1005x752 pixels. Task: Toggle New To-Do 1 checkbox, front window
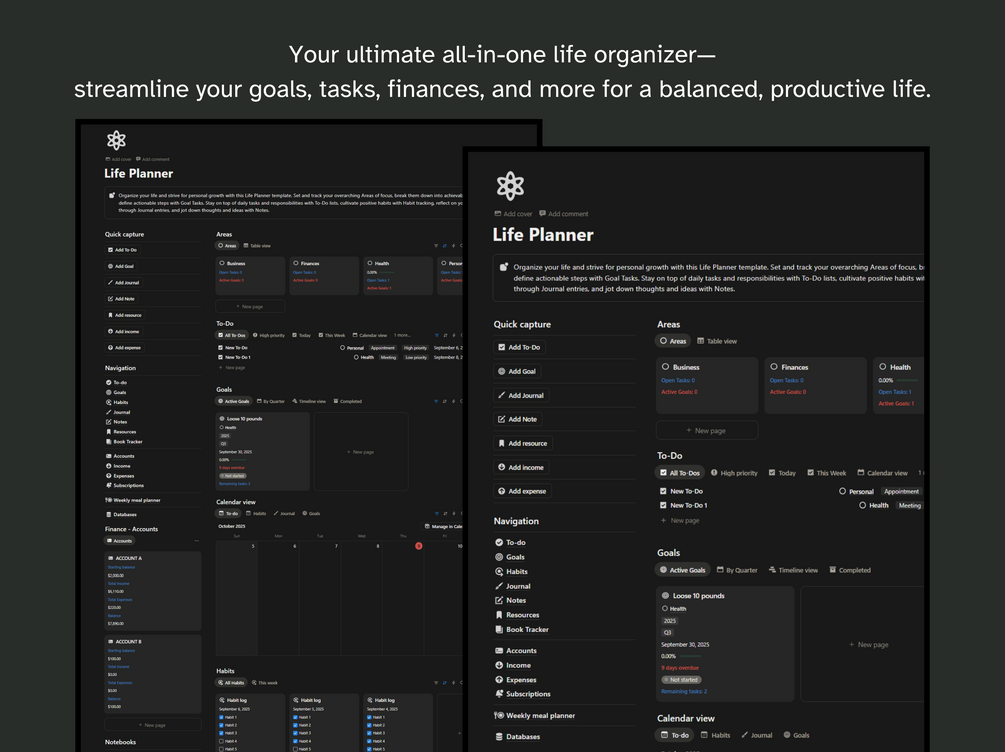[x=663, y=505]
